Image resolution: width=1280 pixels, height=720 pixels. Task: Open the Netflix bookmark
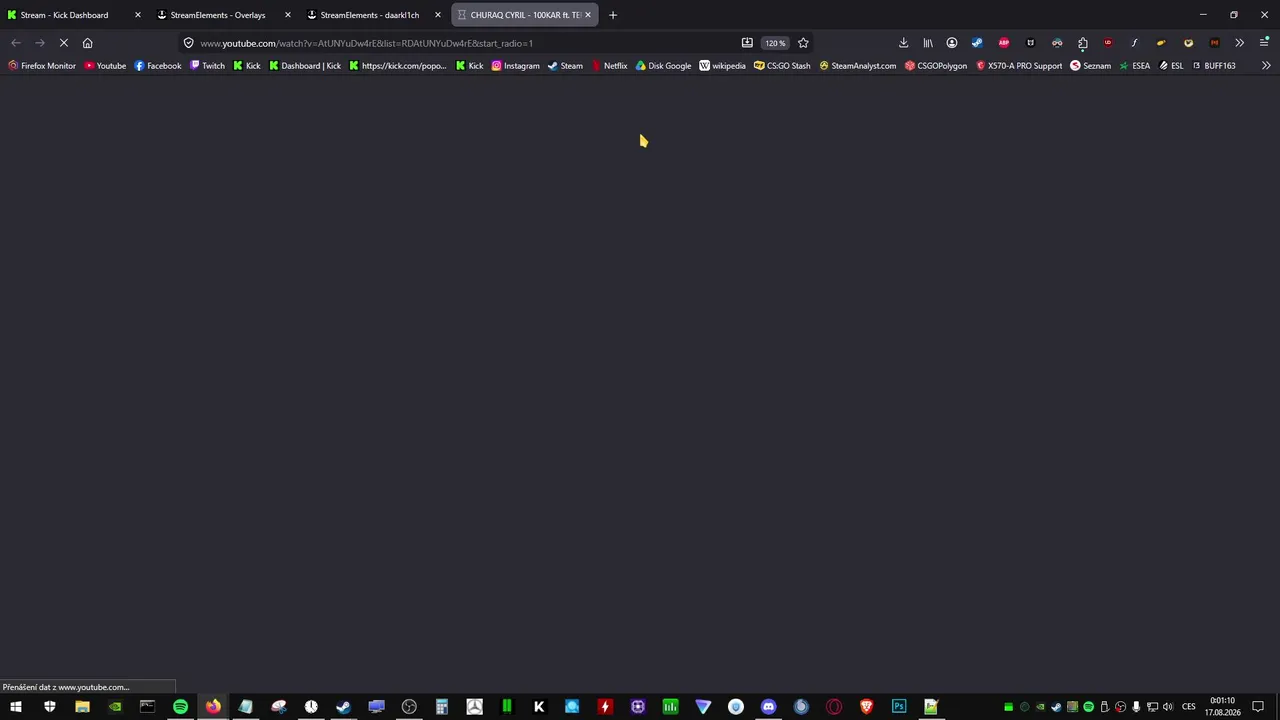click(609, 66)
